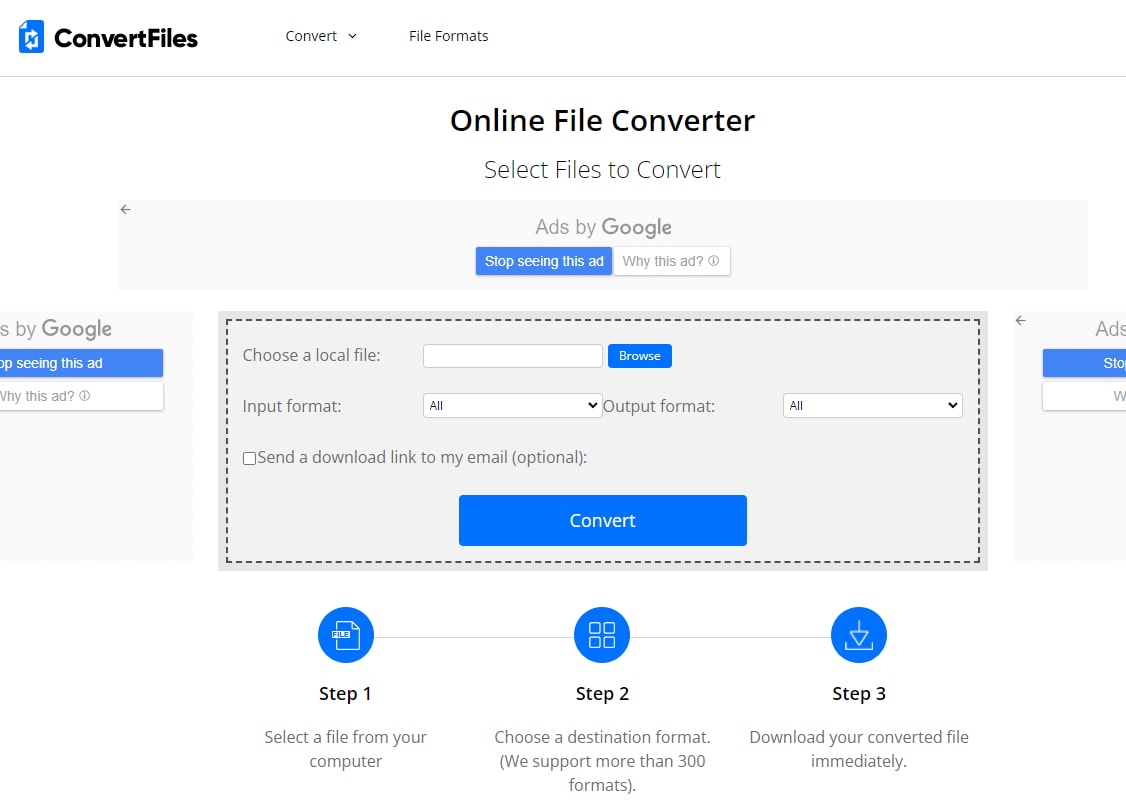Click the Output format label
Viewport: 1126px width, 811px height.
click(659, 406)
